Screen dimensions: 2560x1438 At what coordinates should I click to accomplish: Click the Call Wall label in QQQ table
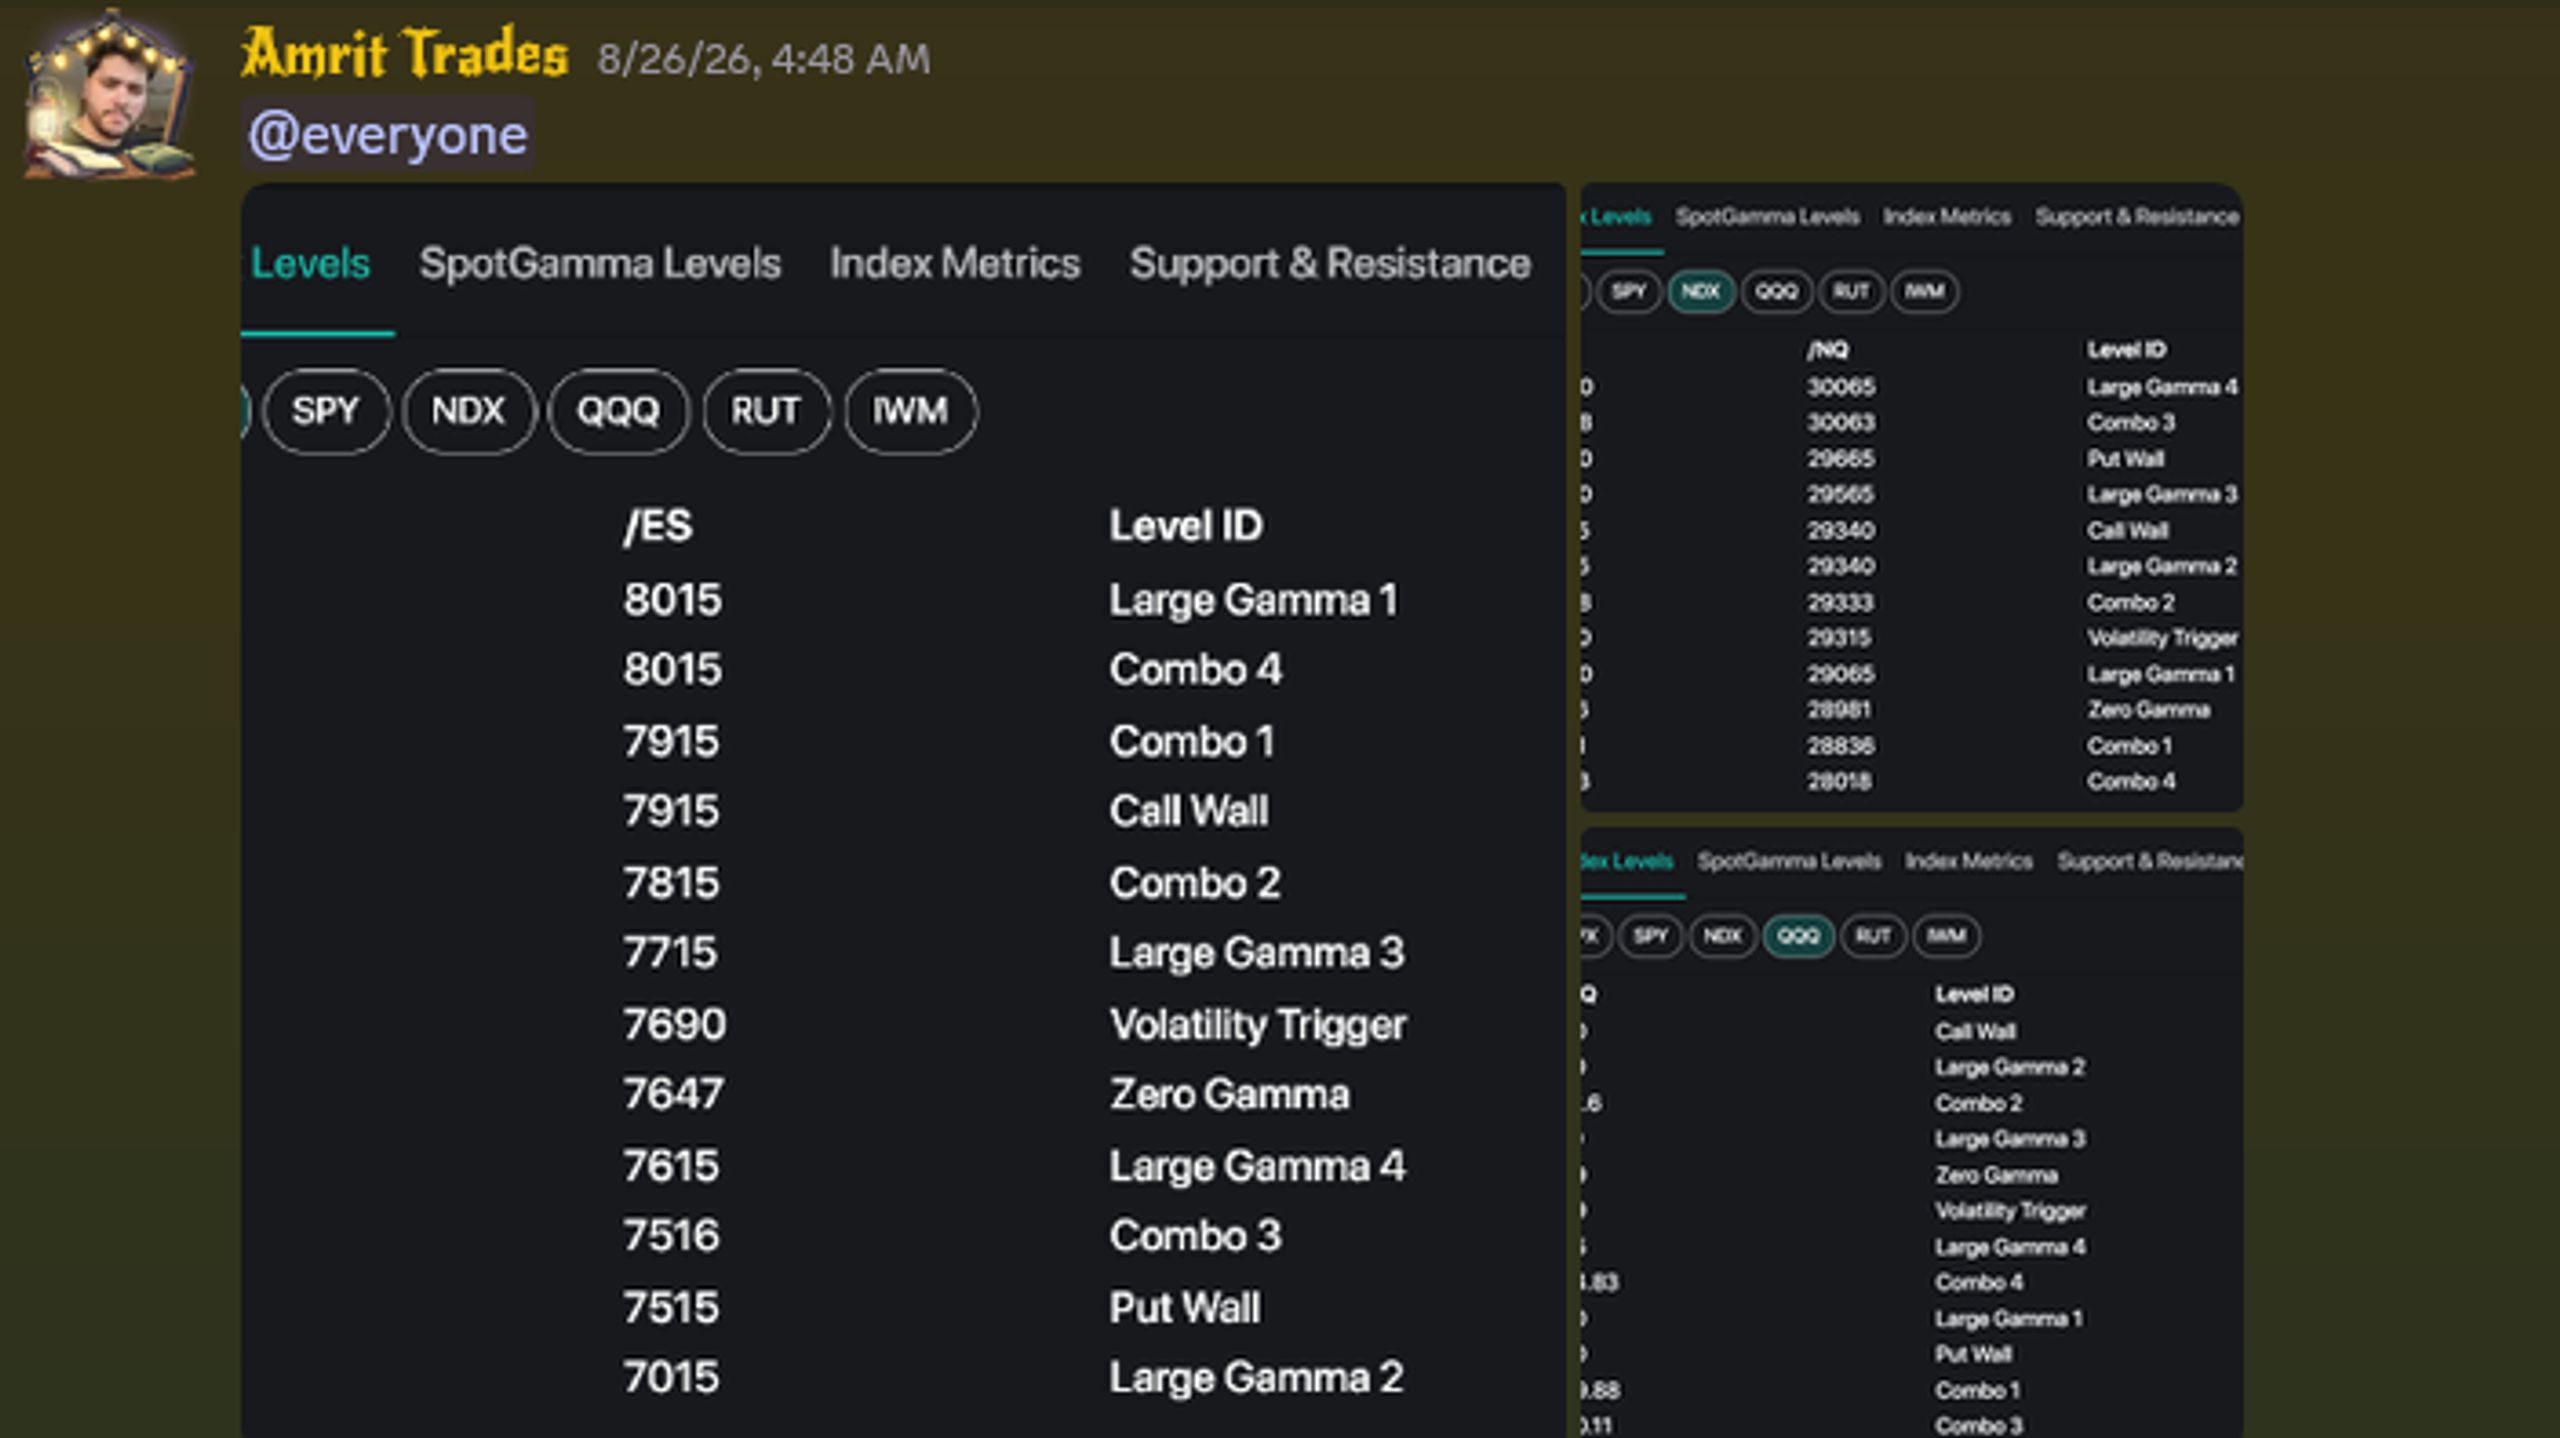[x=1975, y=1032]
